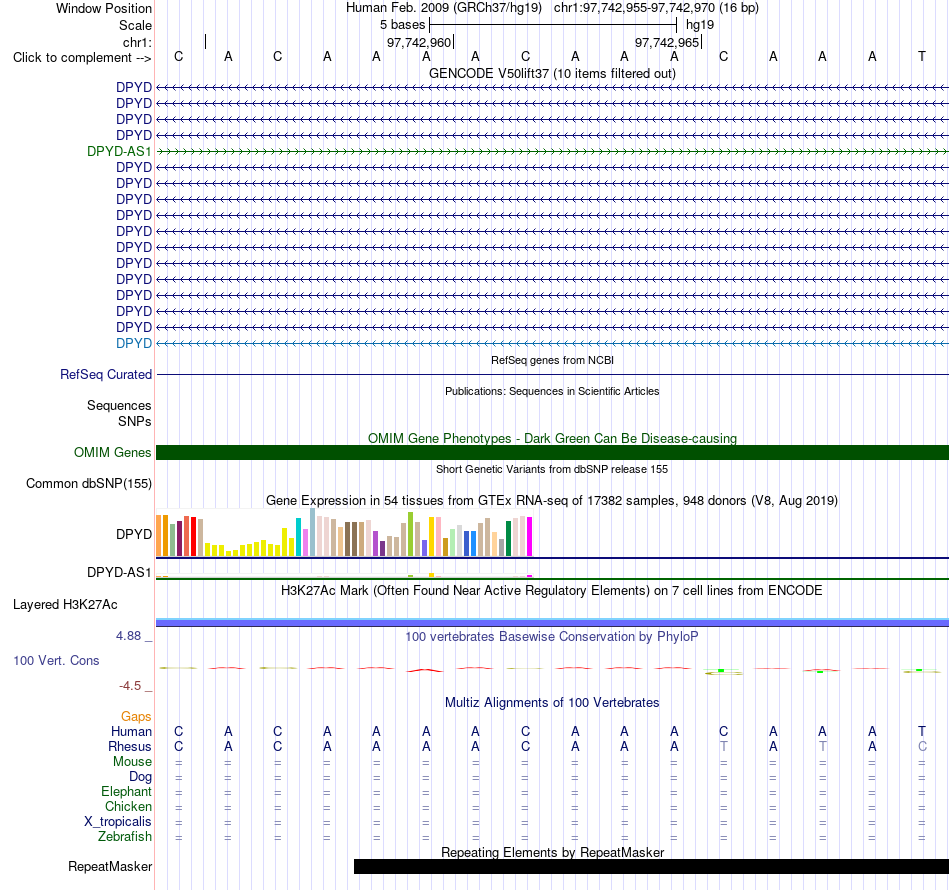Click the 'Layered H3K27Ac' label
950x890 pixels.
click(x=65, y=605)
